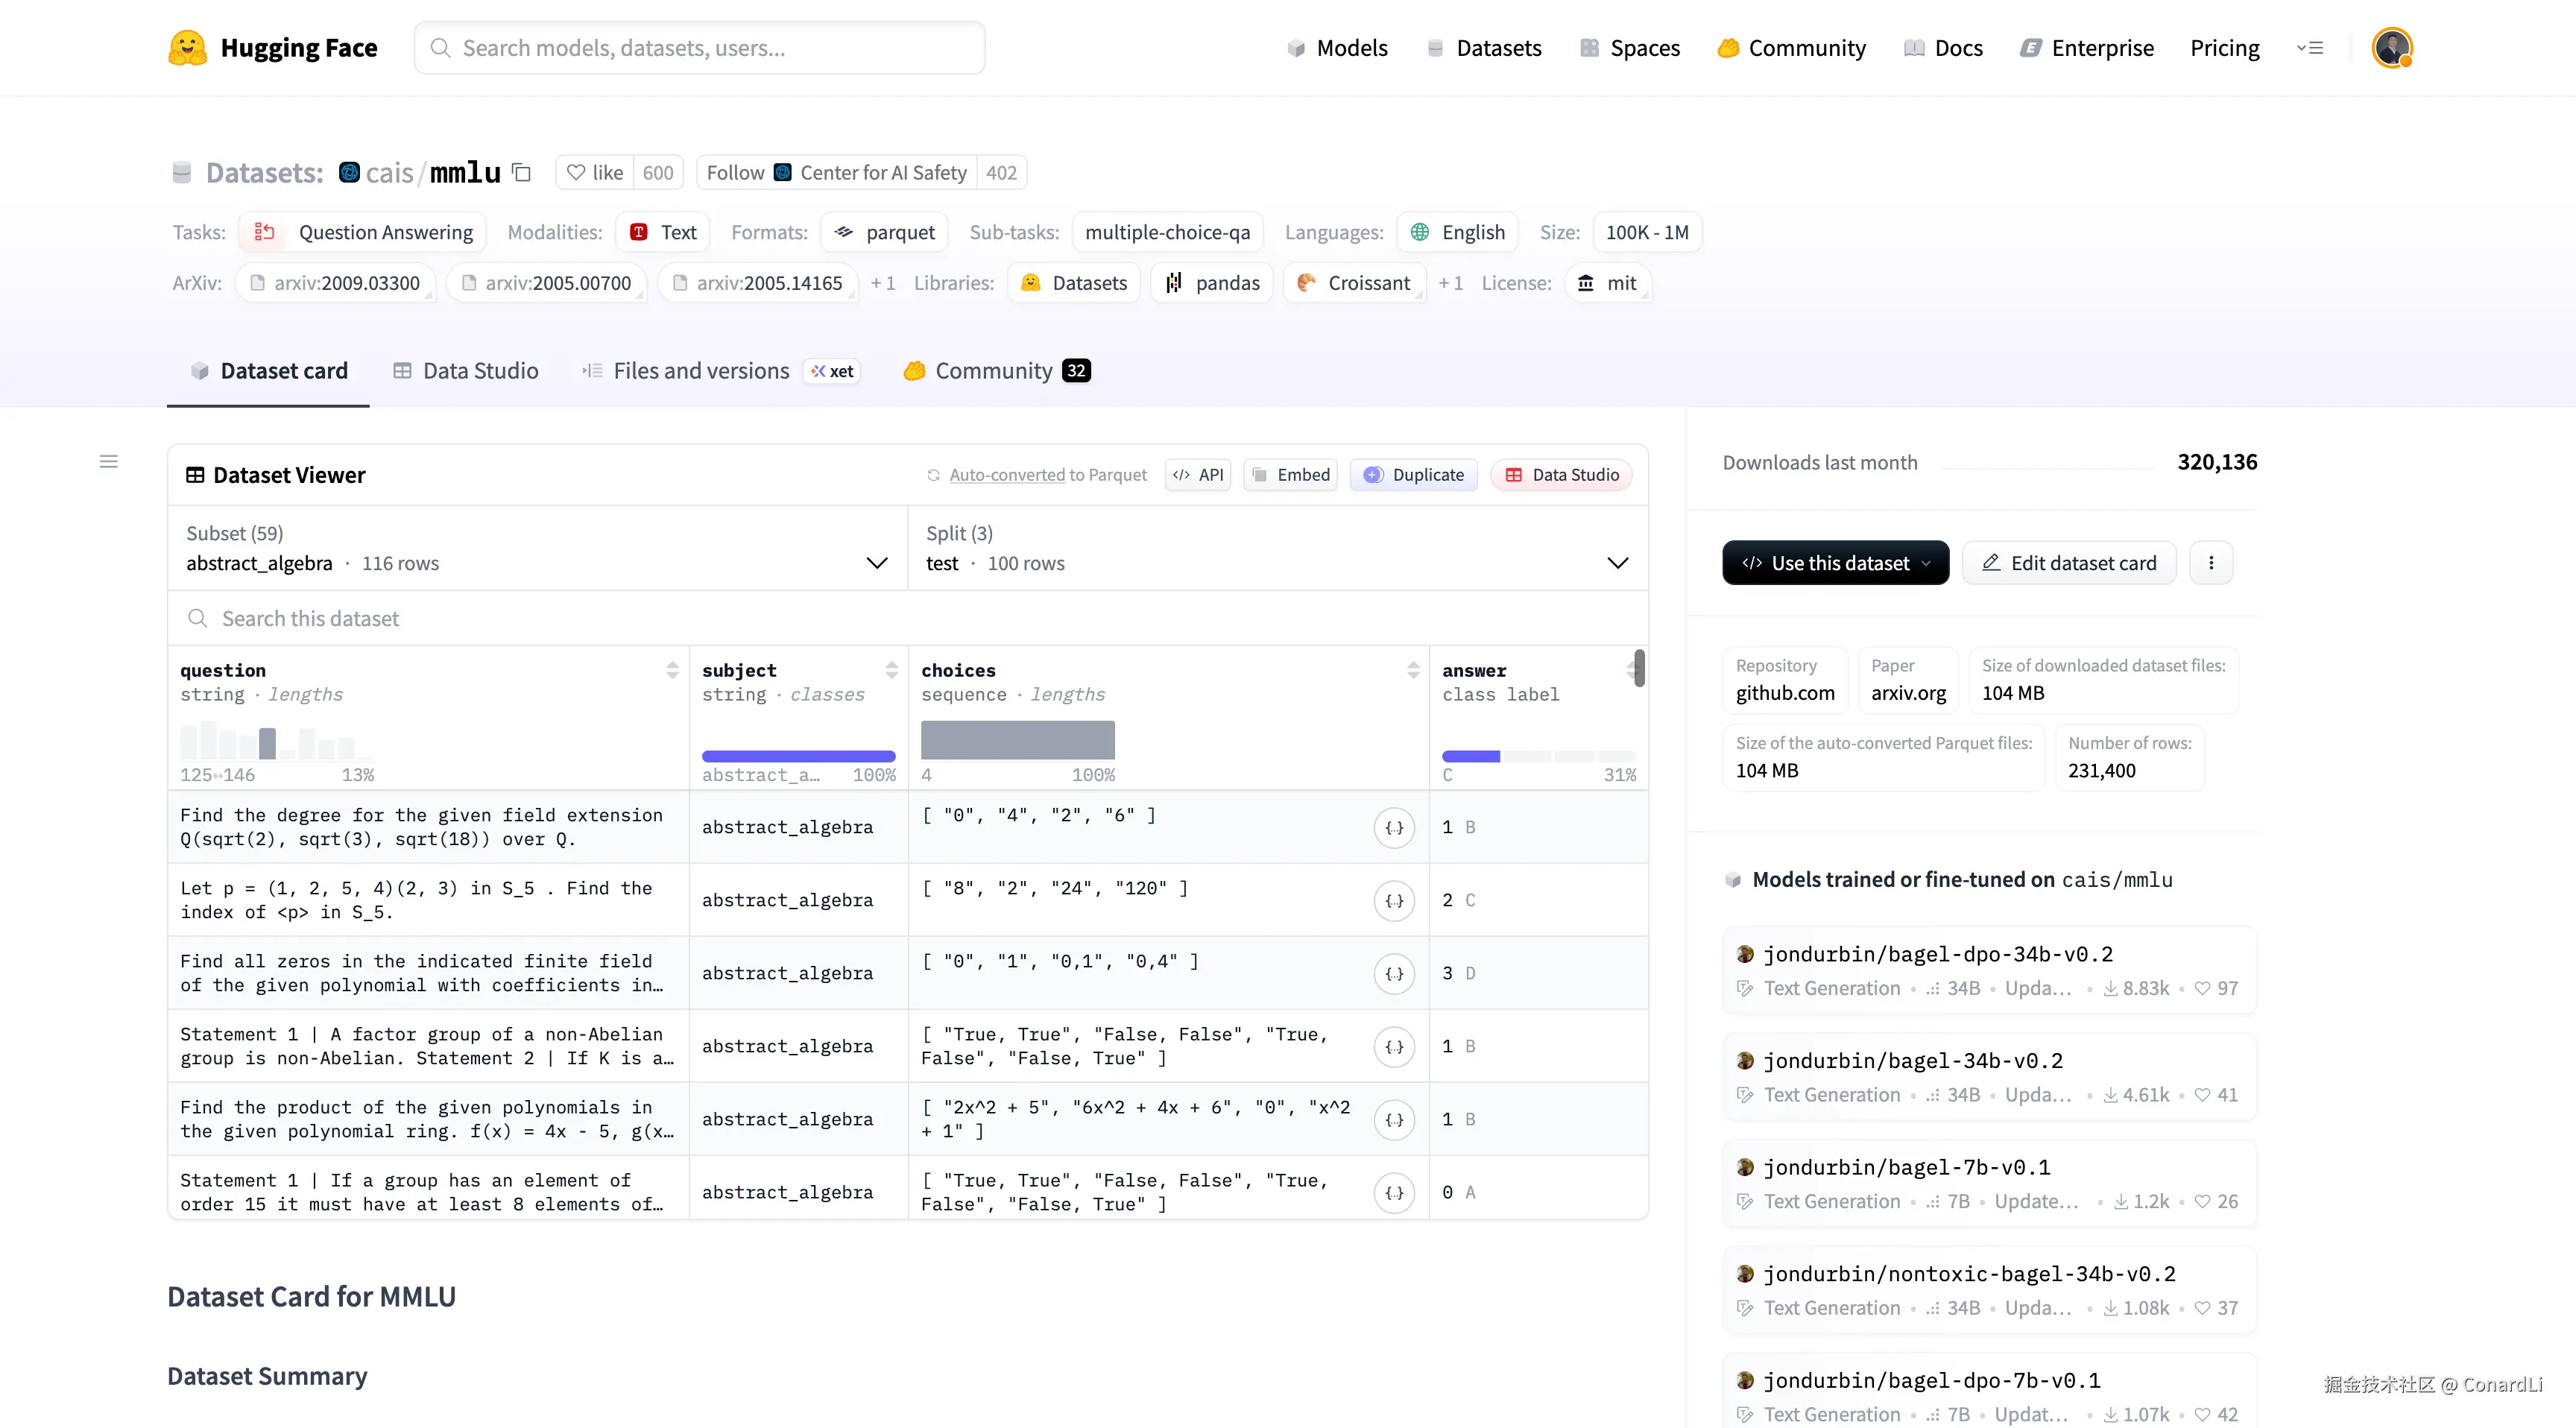This screenshot has width=2576, height=1428.
Task: Open the Use this dataset dropdown
Action: click(x=1835, y=563)
